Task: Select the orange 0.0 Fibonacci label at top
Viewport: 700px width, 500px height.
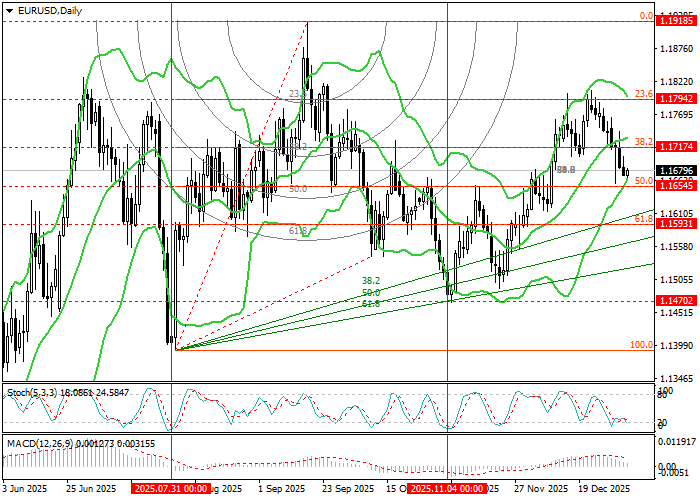Action: pos(646,16)
